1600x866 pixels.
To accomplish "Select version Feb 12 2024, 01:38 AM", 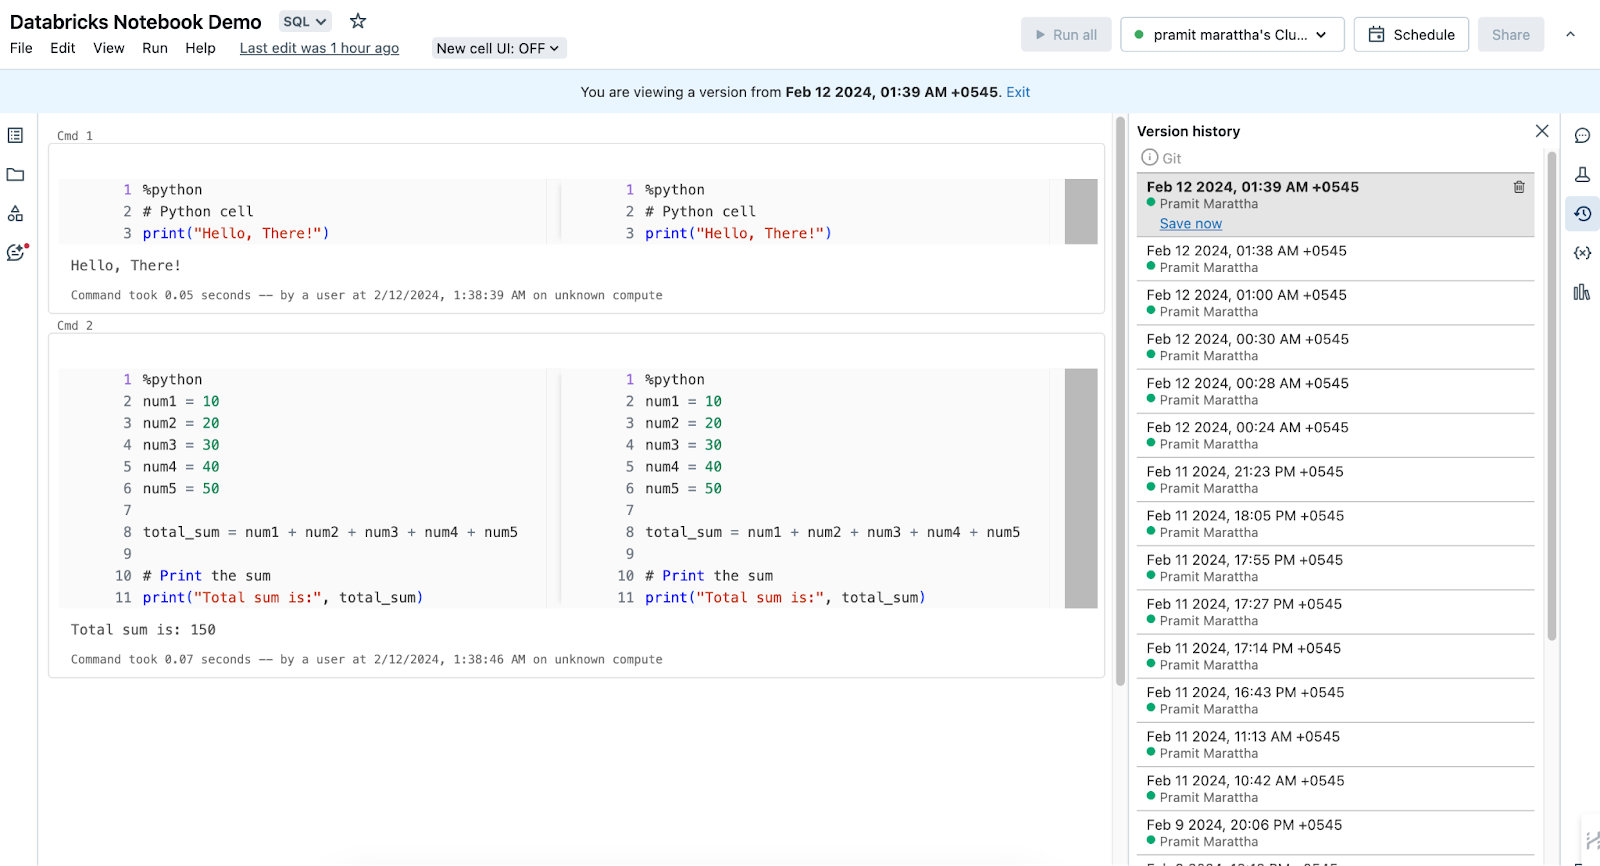I will (1335, 259).
